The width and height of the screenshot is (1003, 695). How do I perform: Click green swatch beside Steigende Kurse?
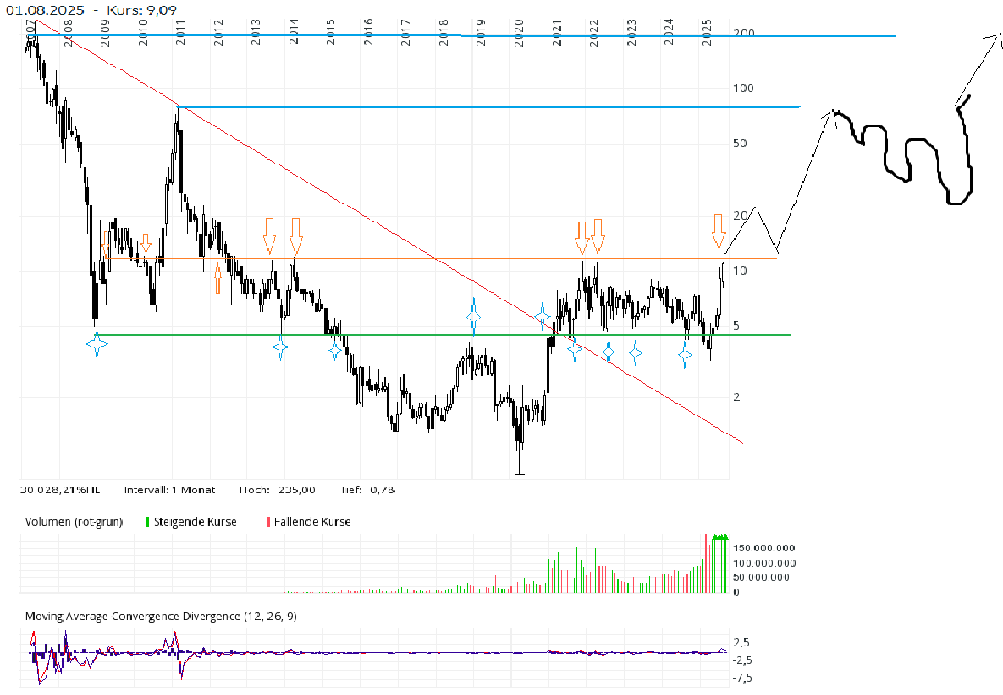[147, 522]
